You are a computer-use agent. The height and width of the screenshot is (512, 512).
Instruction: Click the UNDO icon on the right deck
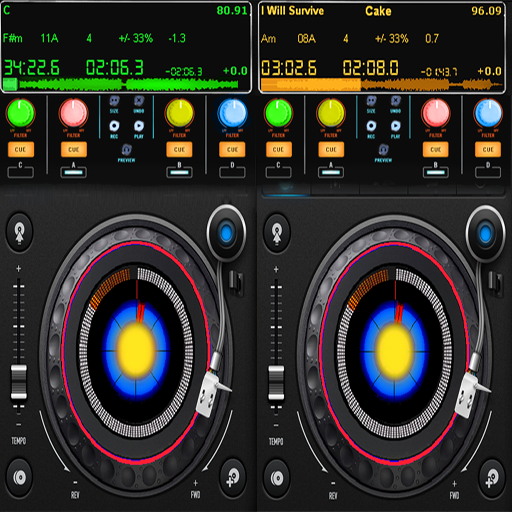396,101
